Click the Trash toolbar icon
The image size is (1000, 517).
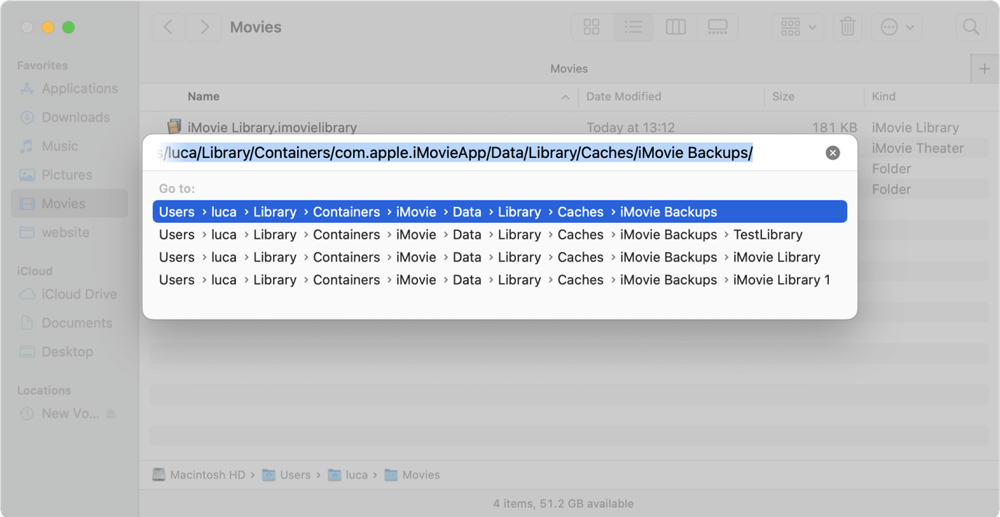pos(848,27)
